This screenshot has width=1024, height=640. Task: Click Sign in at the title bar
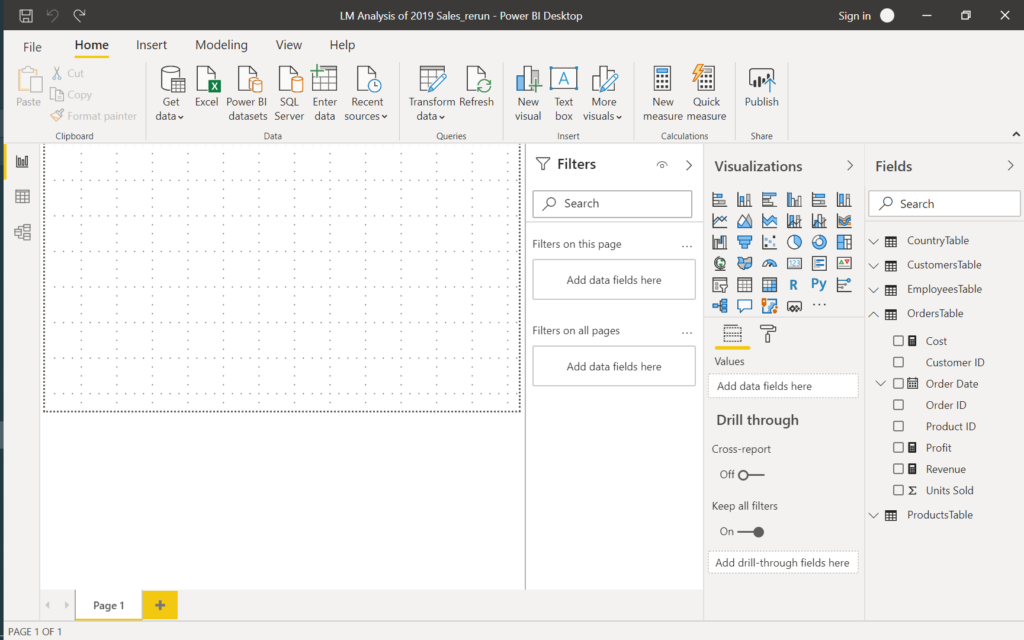pyautogui.click(x=854, y=16)
